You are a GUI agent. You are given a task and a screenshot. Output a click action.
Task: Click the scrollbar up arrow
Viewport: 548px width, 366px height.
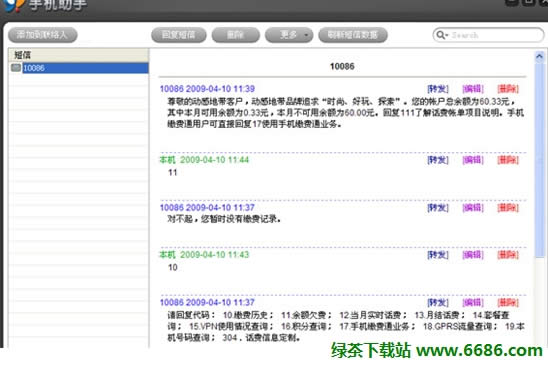[539, 56]
